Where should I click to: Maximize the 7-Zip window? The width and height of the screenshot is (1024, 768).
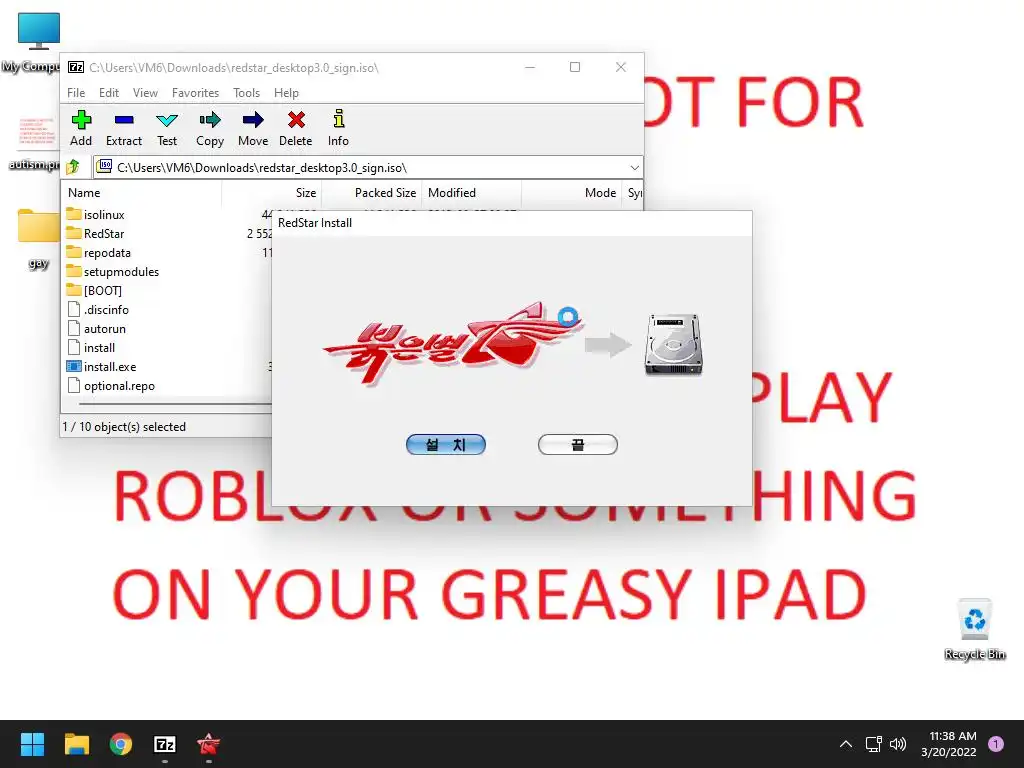click(x=575, y=67)
